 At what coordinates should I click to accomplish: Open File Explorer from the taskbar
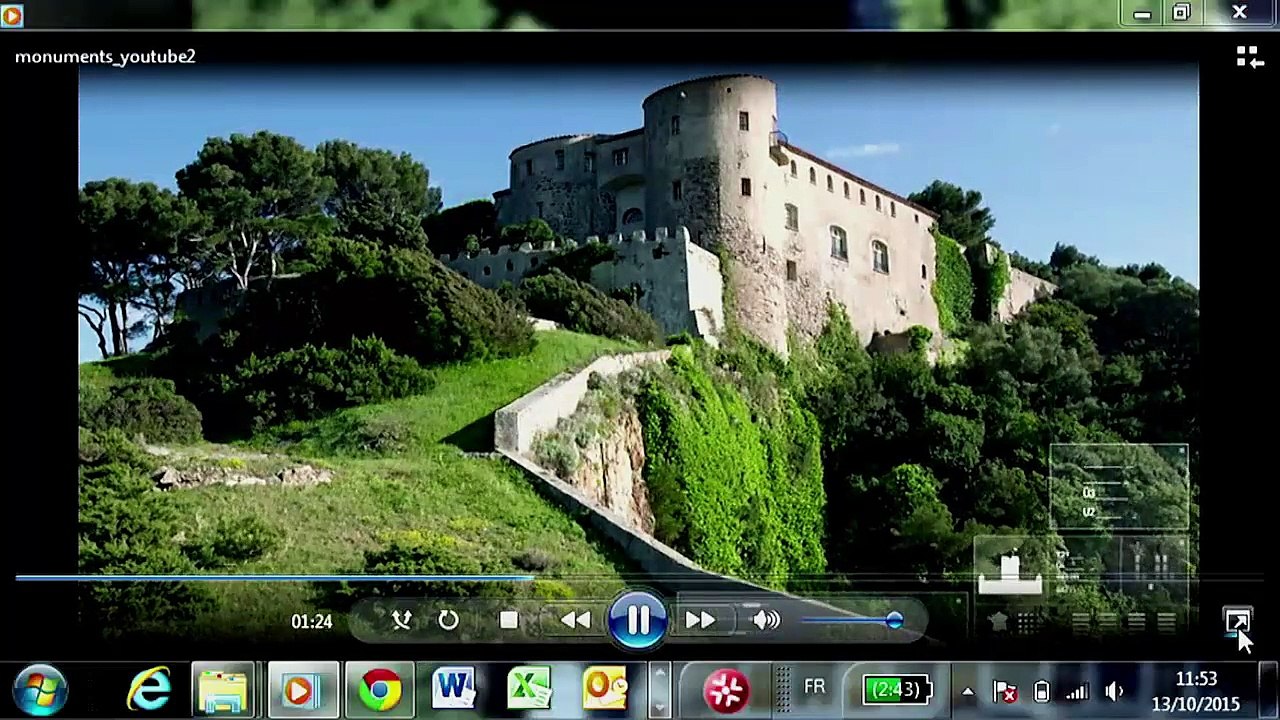[x=222, y=690]
